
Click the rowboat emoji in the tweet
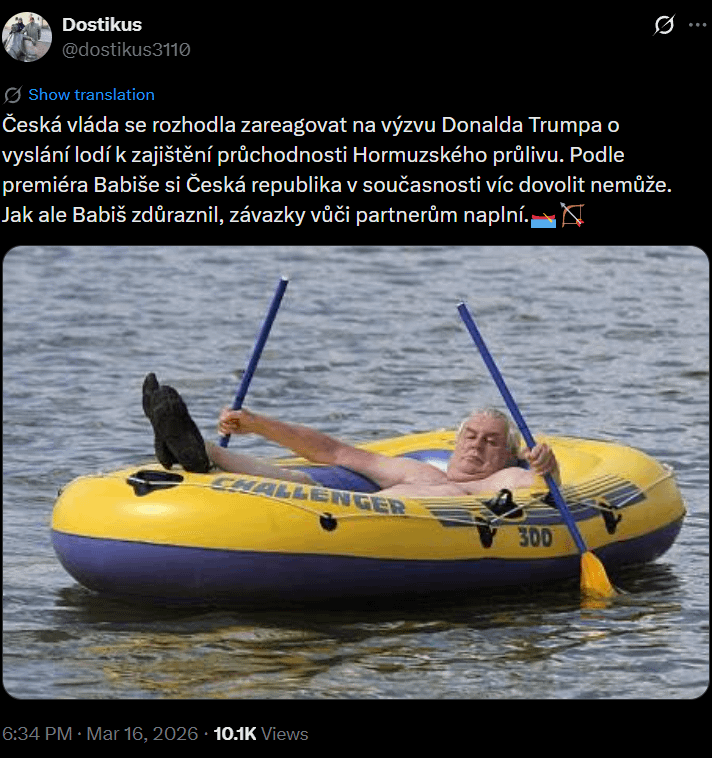[x=543, y=217]
